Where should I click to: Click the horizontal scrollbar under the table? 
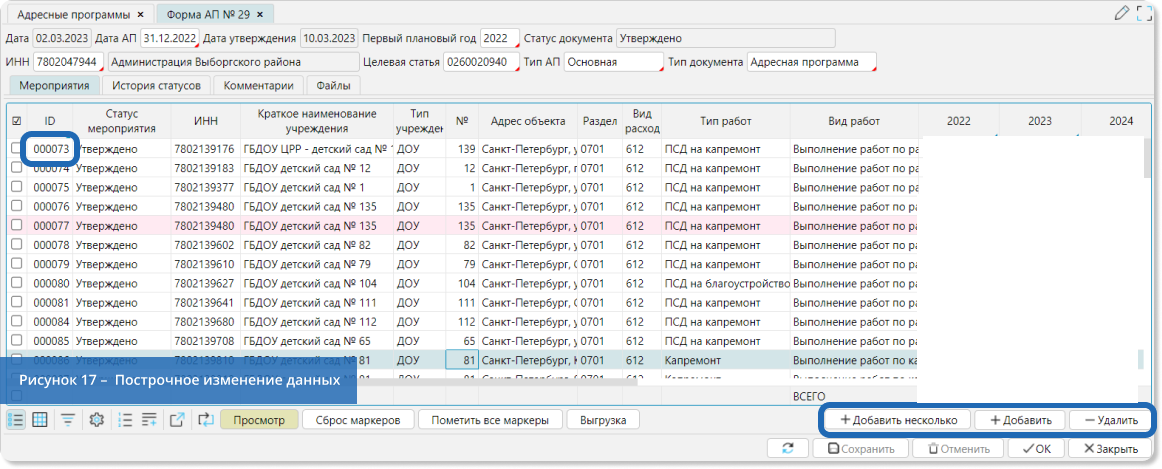[497, 382]
